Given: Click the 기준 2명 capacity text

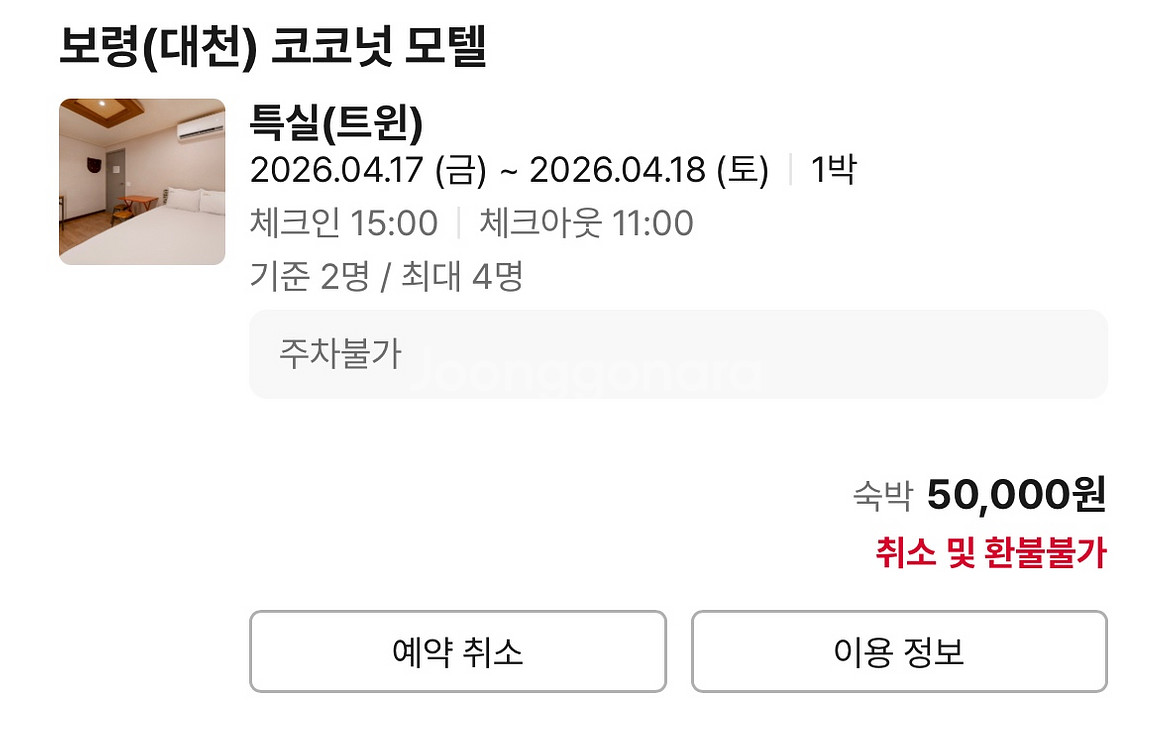Looking at the screenshot, I should tap(309, 275).
